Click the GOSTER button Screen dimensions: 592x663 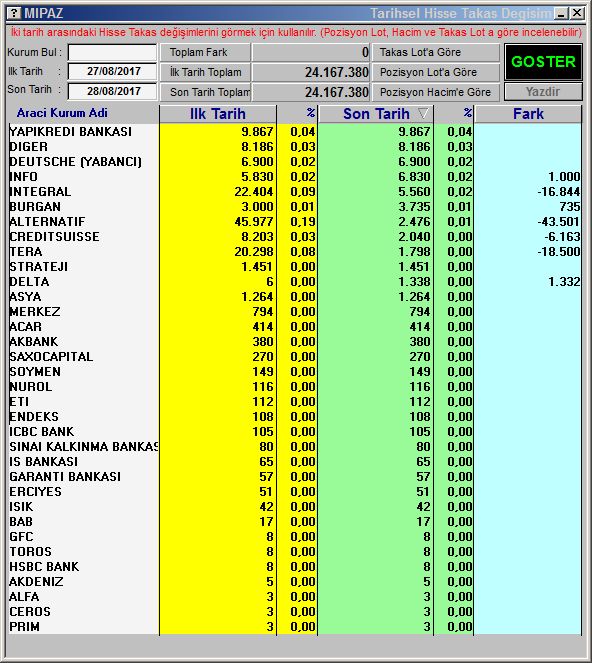[543, 62]
